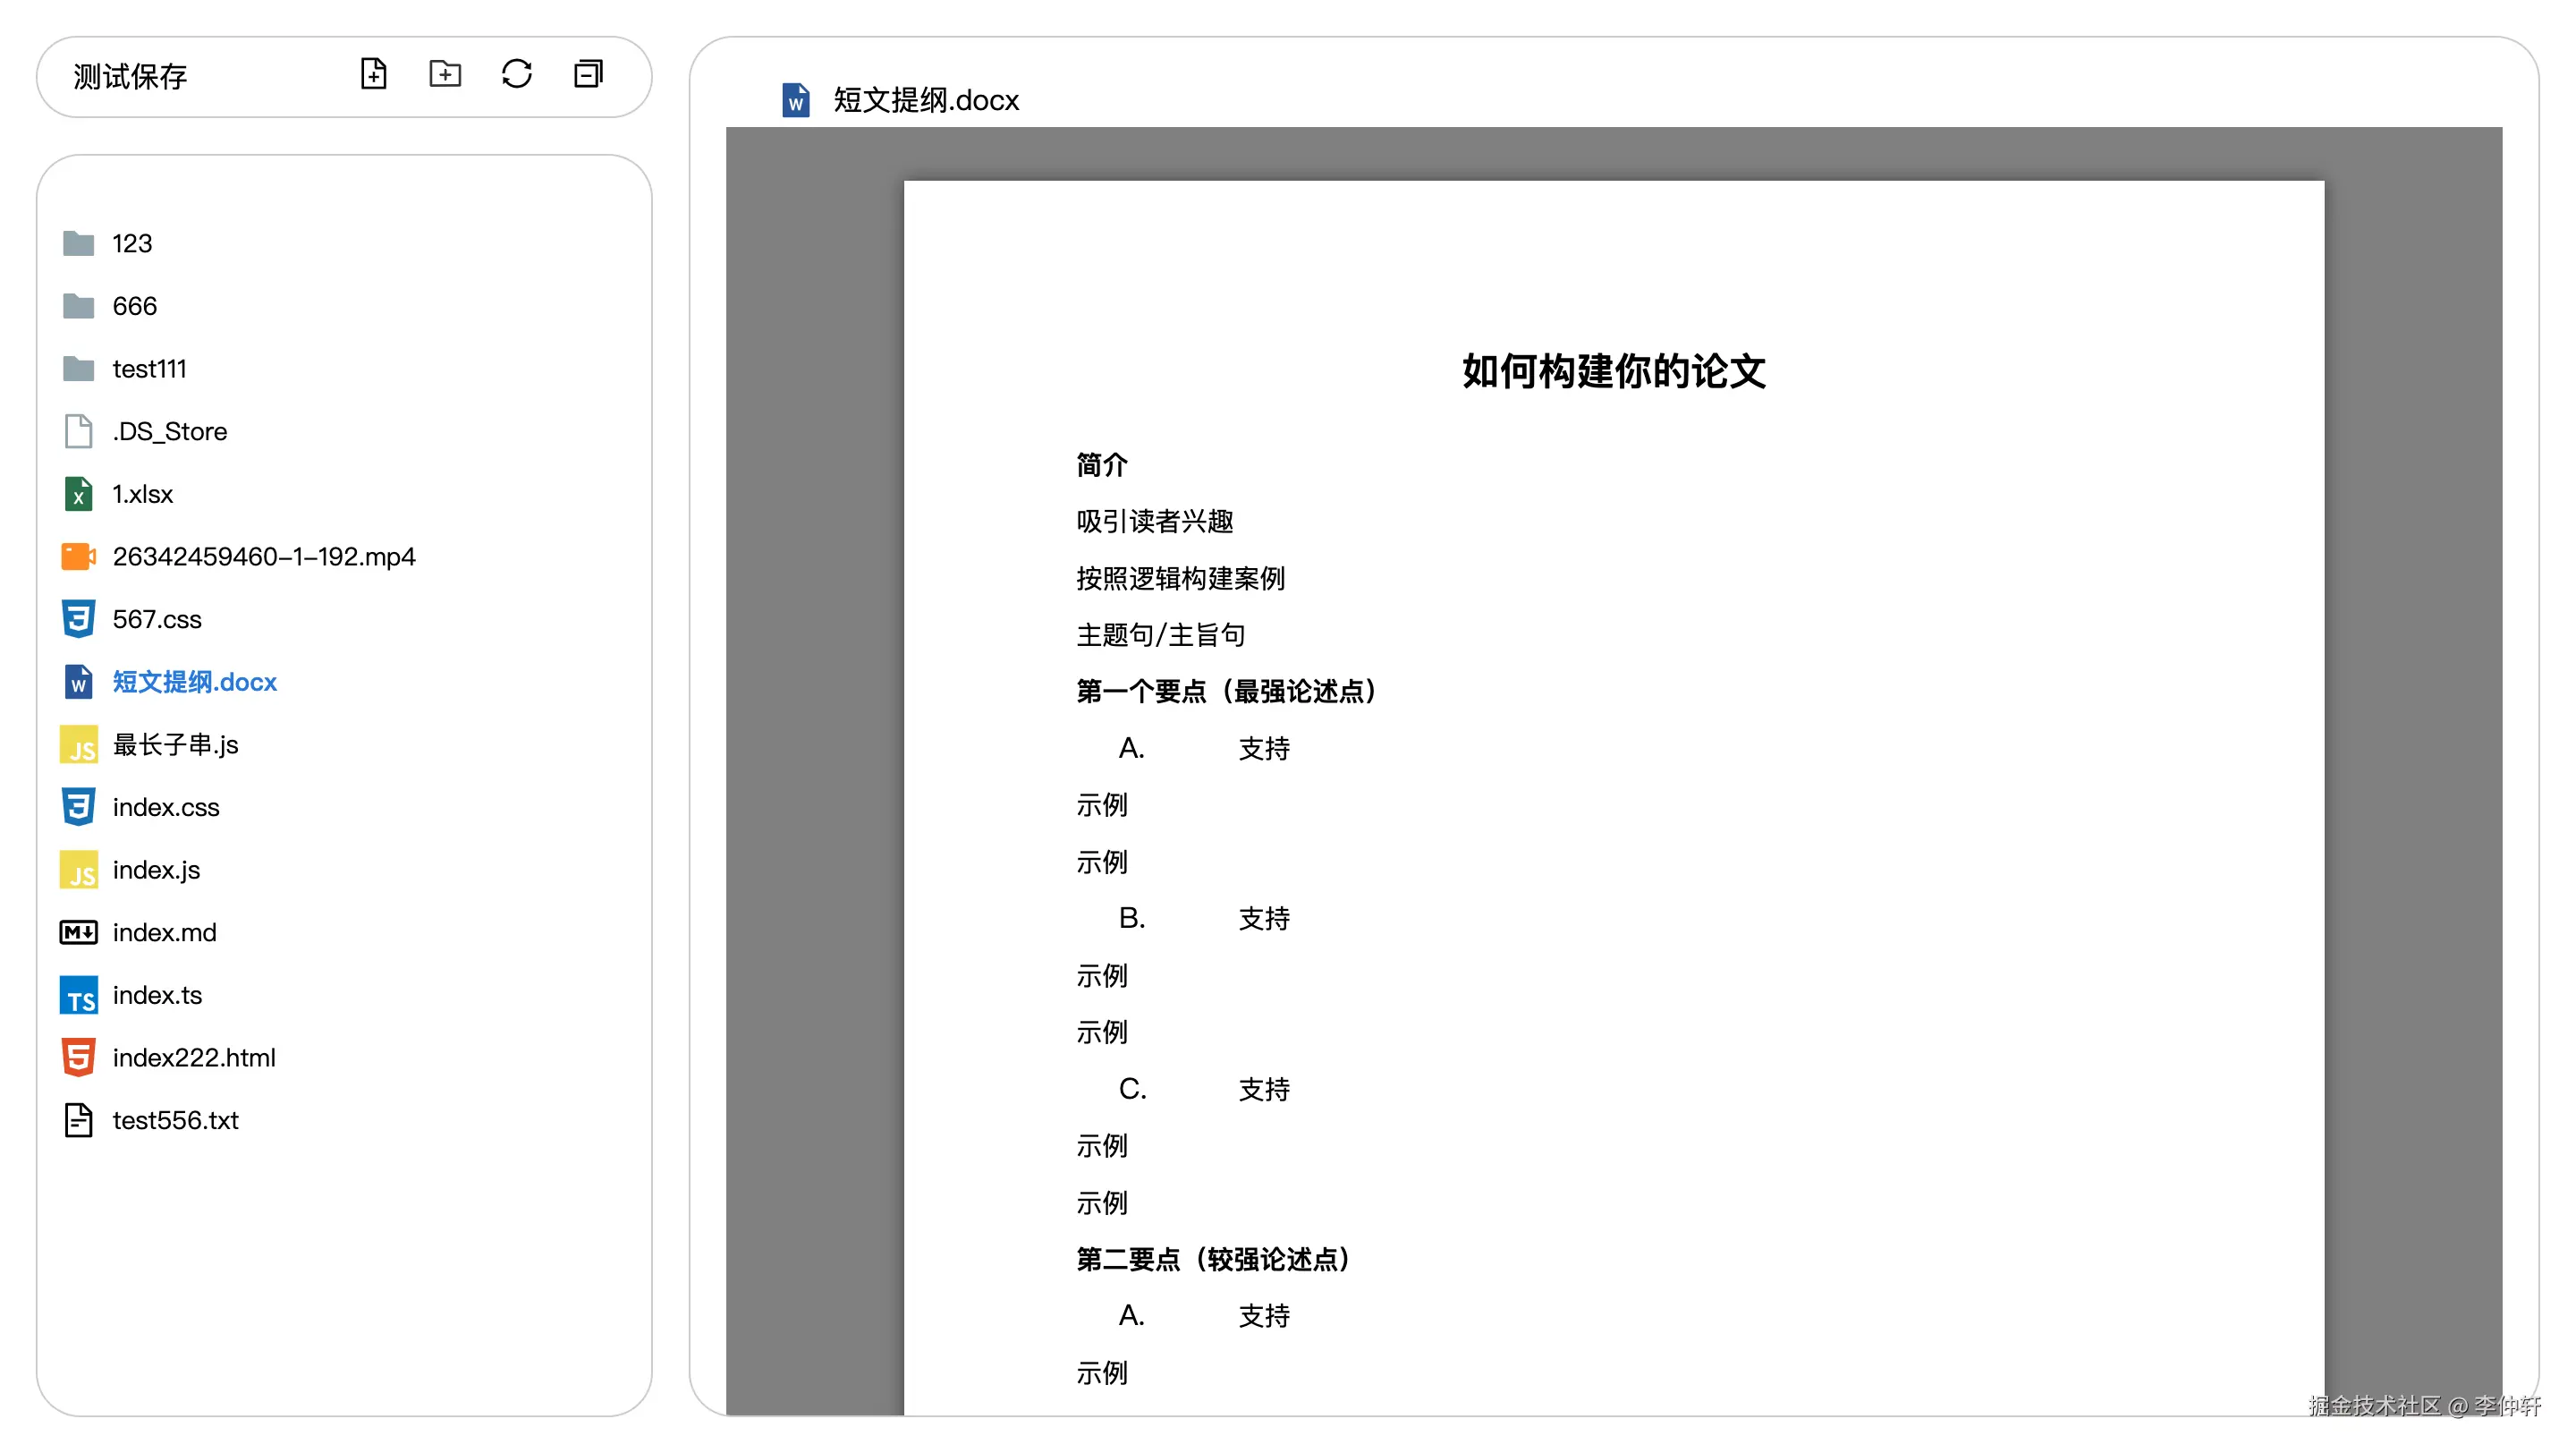Click the document heading 如何构建你的论文
2576x1453 pixels.
click(1613, 371)
